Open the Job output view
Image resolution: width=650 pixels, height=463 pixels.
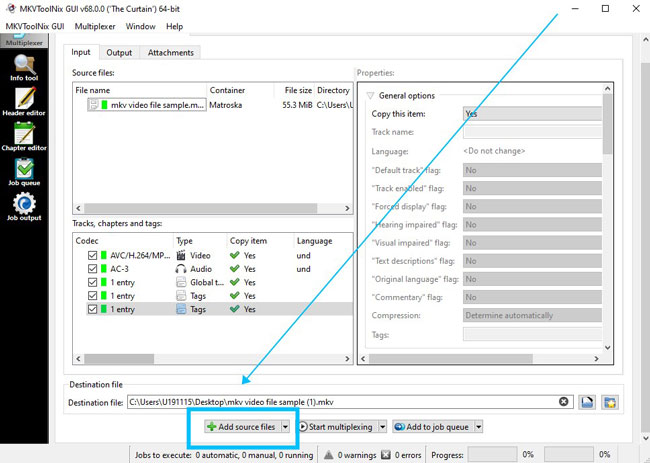click(24, 207)
